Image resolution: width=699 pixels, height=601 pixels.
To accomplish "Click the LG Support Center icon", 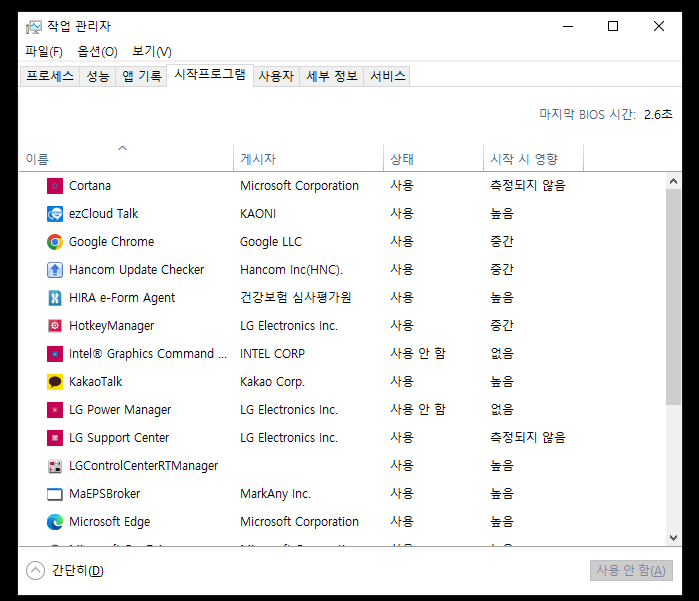I will (x=55, y=438).
